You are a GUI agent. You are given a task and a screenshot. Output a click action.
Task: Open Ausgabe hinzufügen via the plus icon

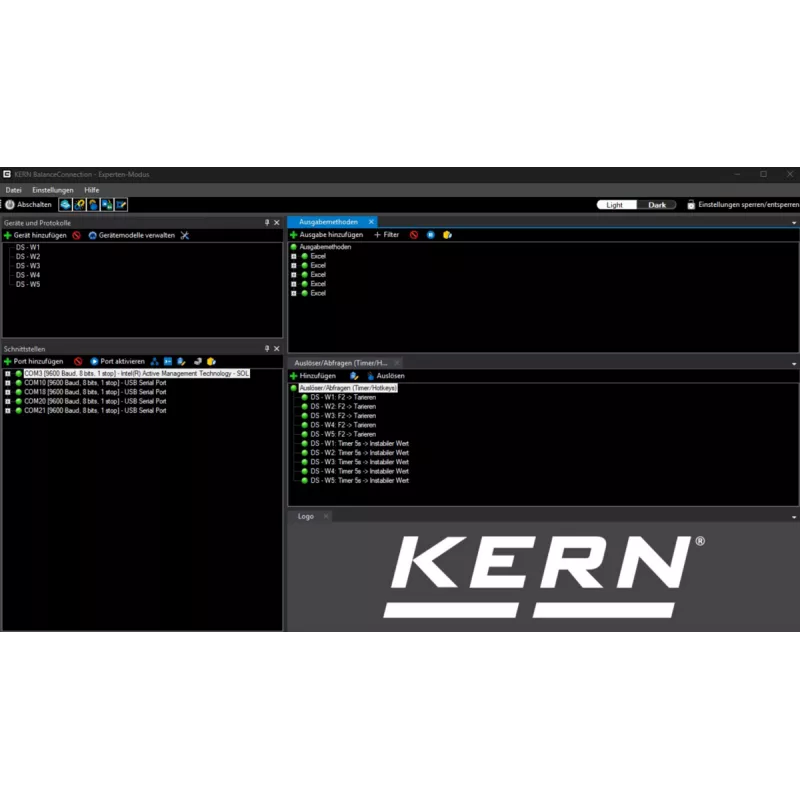point(293,235)
